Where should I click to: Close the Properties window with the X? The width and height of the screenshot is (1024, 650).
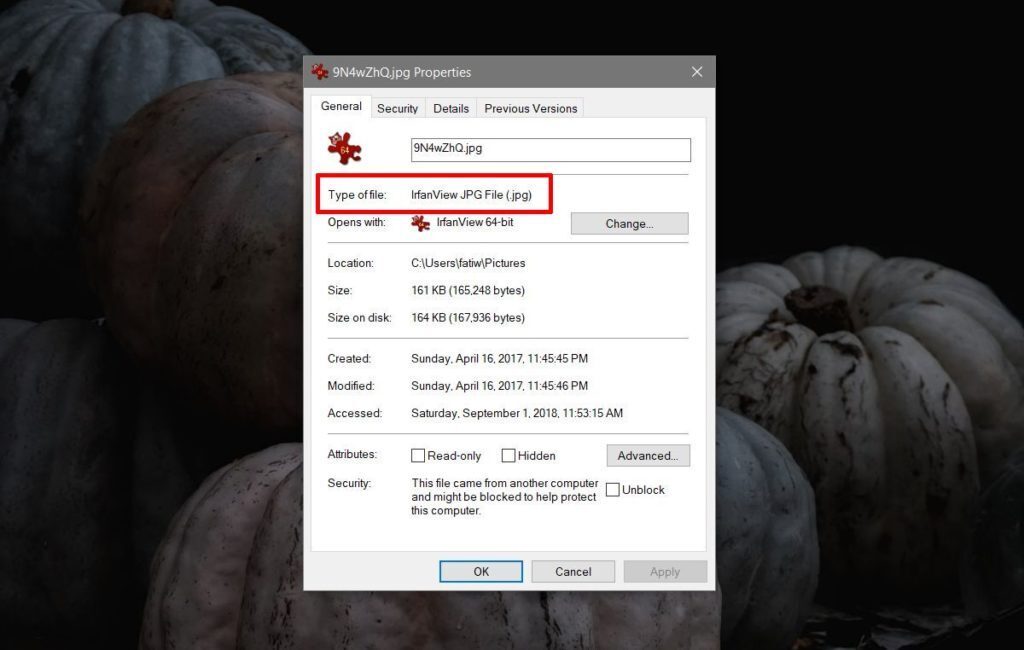pyautogui.click(x=696, y=71)
